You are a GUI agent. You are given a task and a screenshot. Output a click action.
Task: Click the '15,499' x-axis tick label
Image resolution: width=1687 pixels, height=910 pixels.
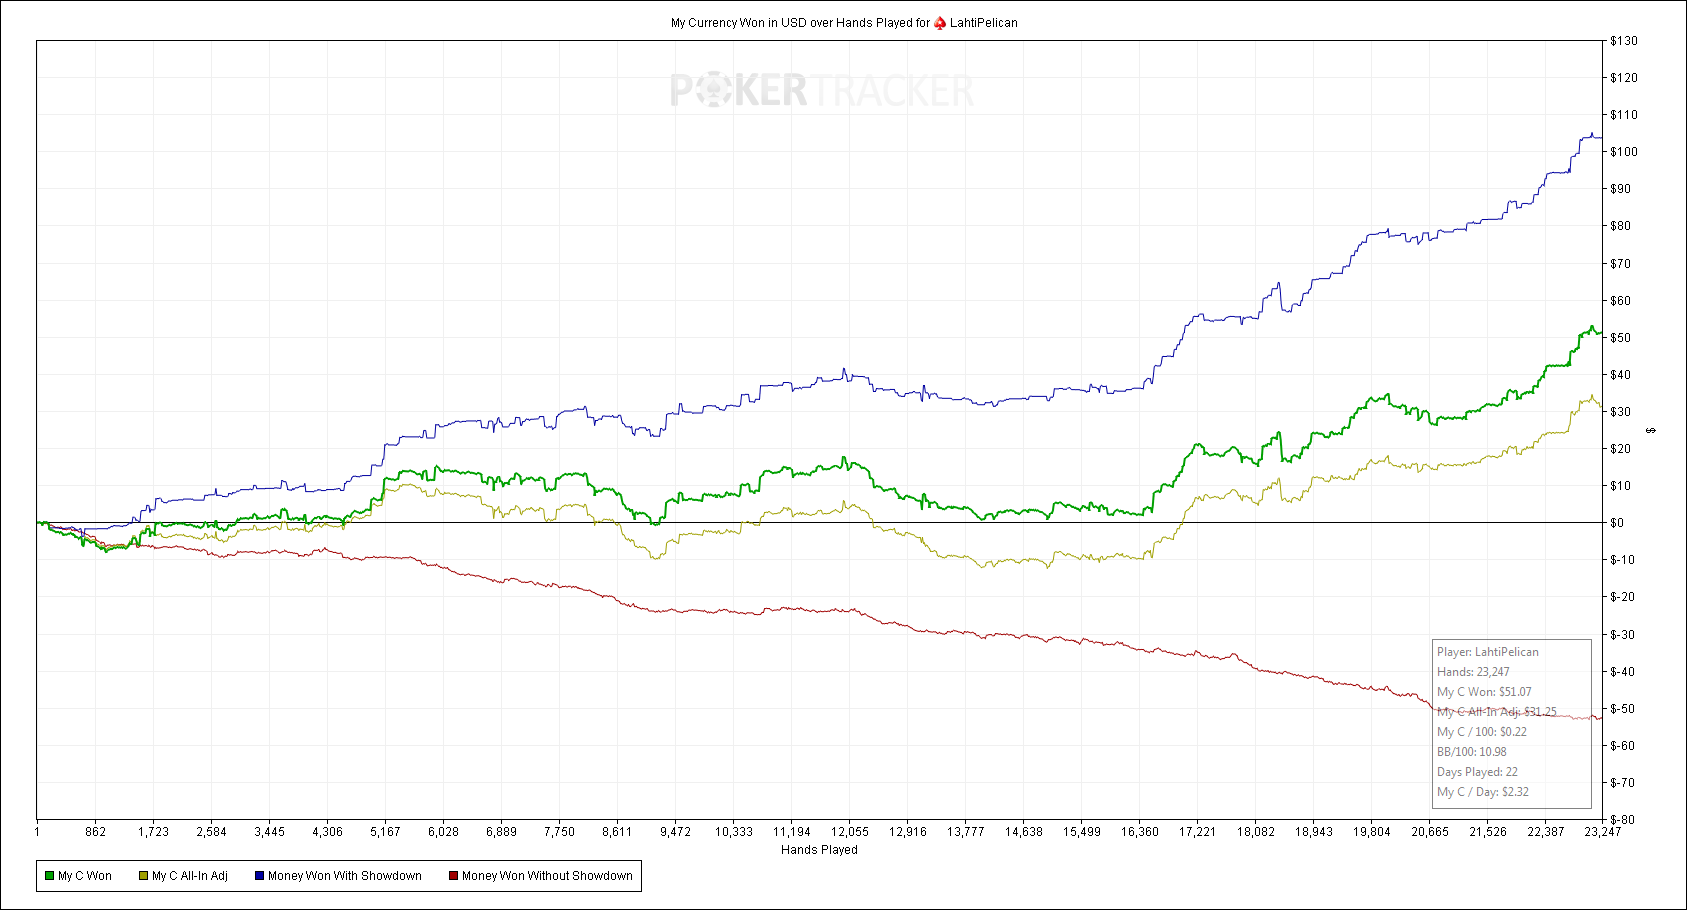coord(1081,832)
